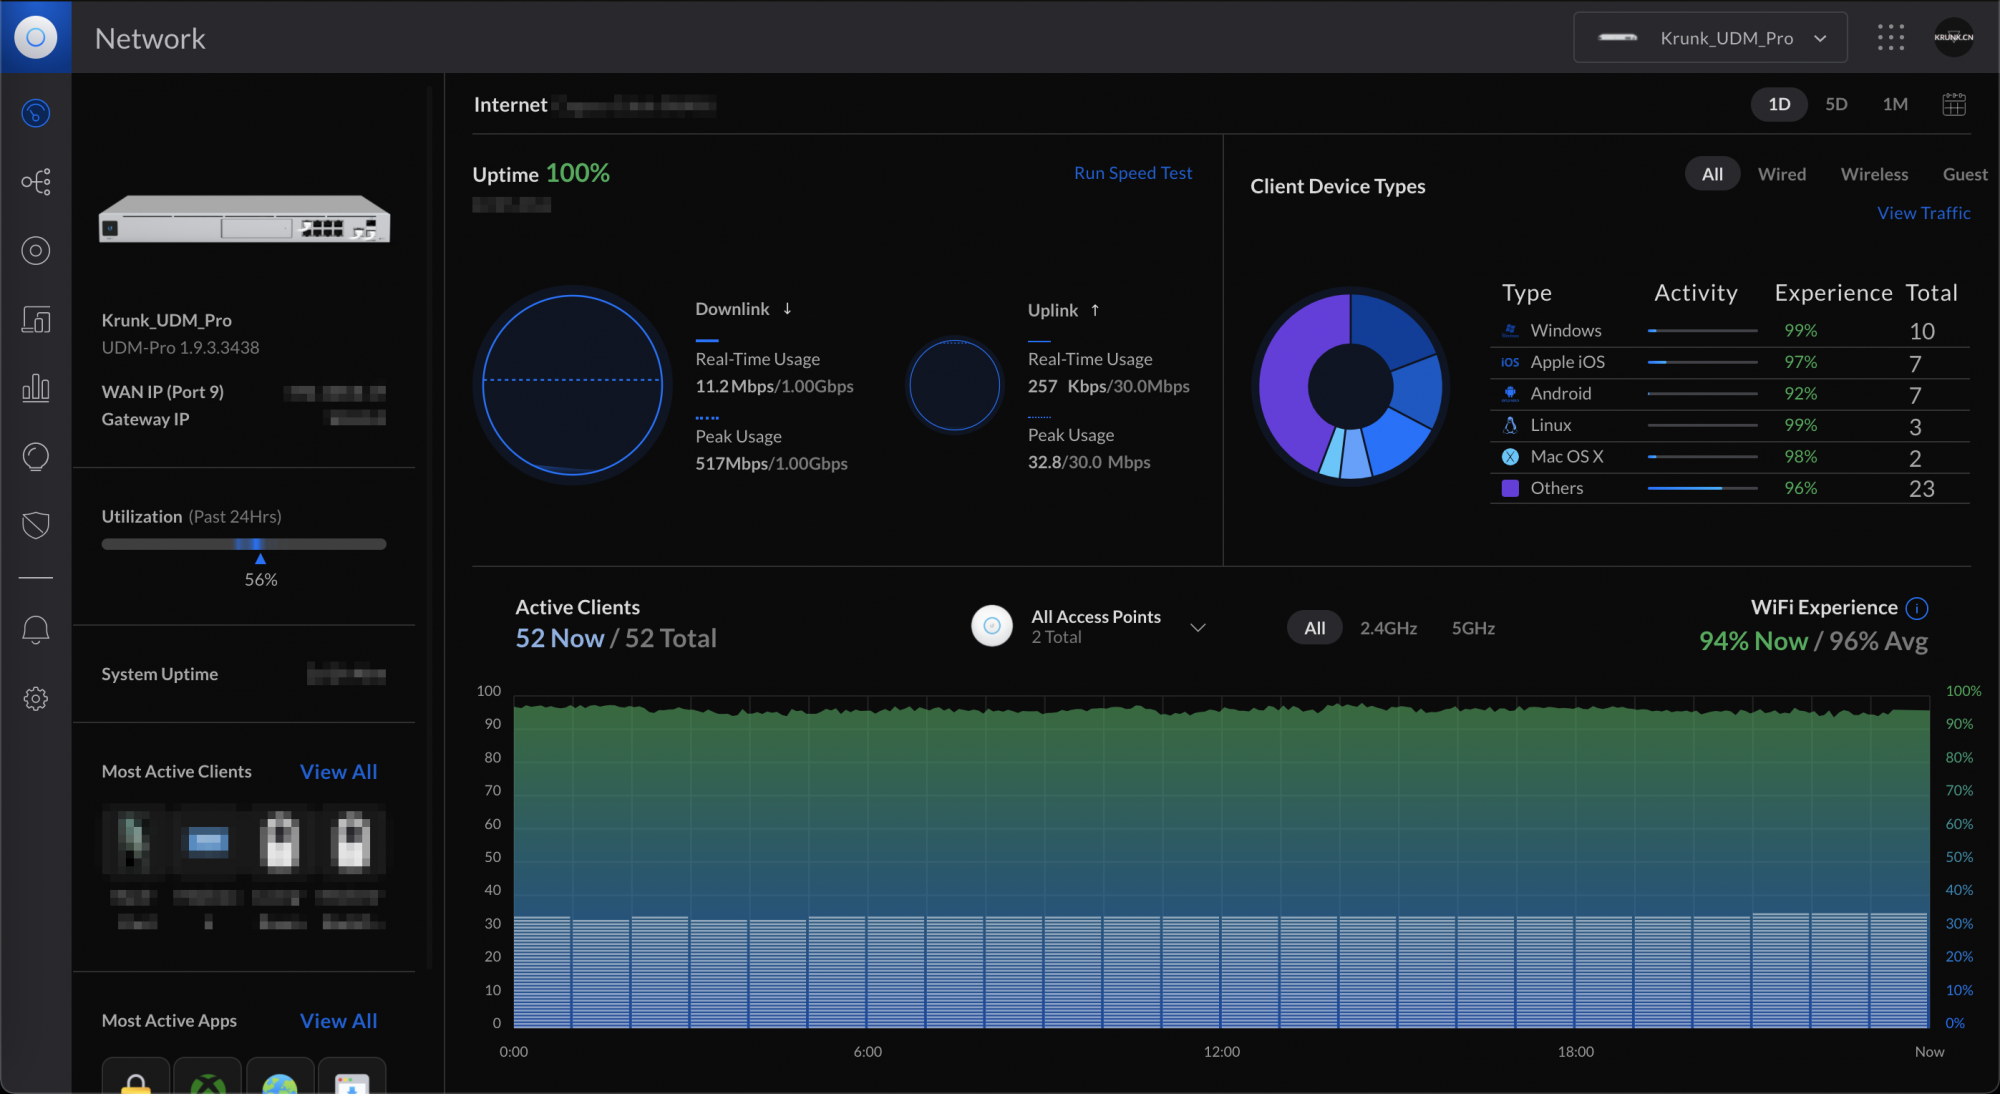Screen dimensions: 2000x1094
Task: Filter active clients by 5GHz
Action: point(1473,628)
